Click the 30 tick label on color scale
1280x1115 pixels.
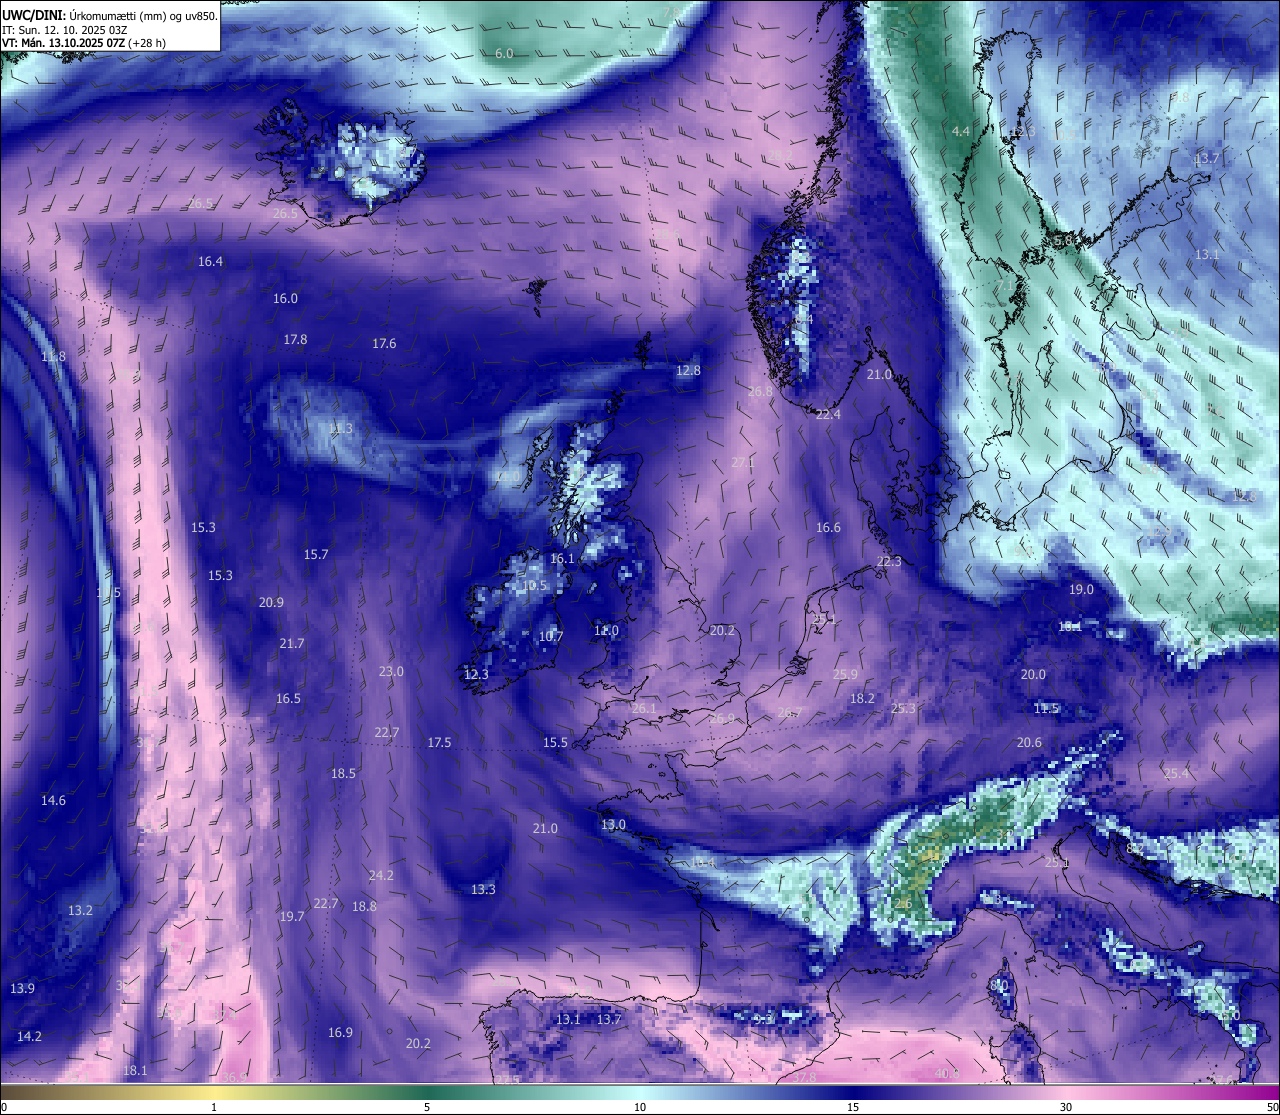tap(1066, 1107)
